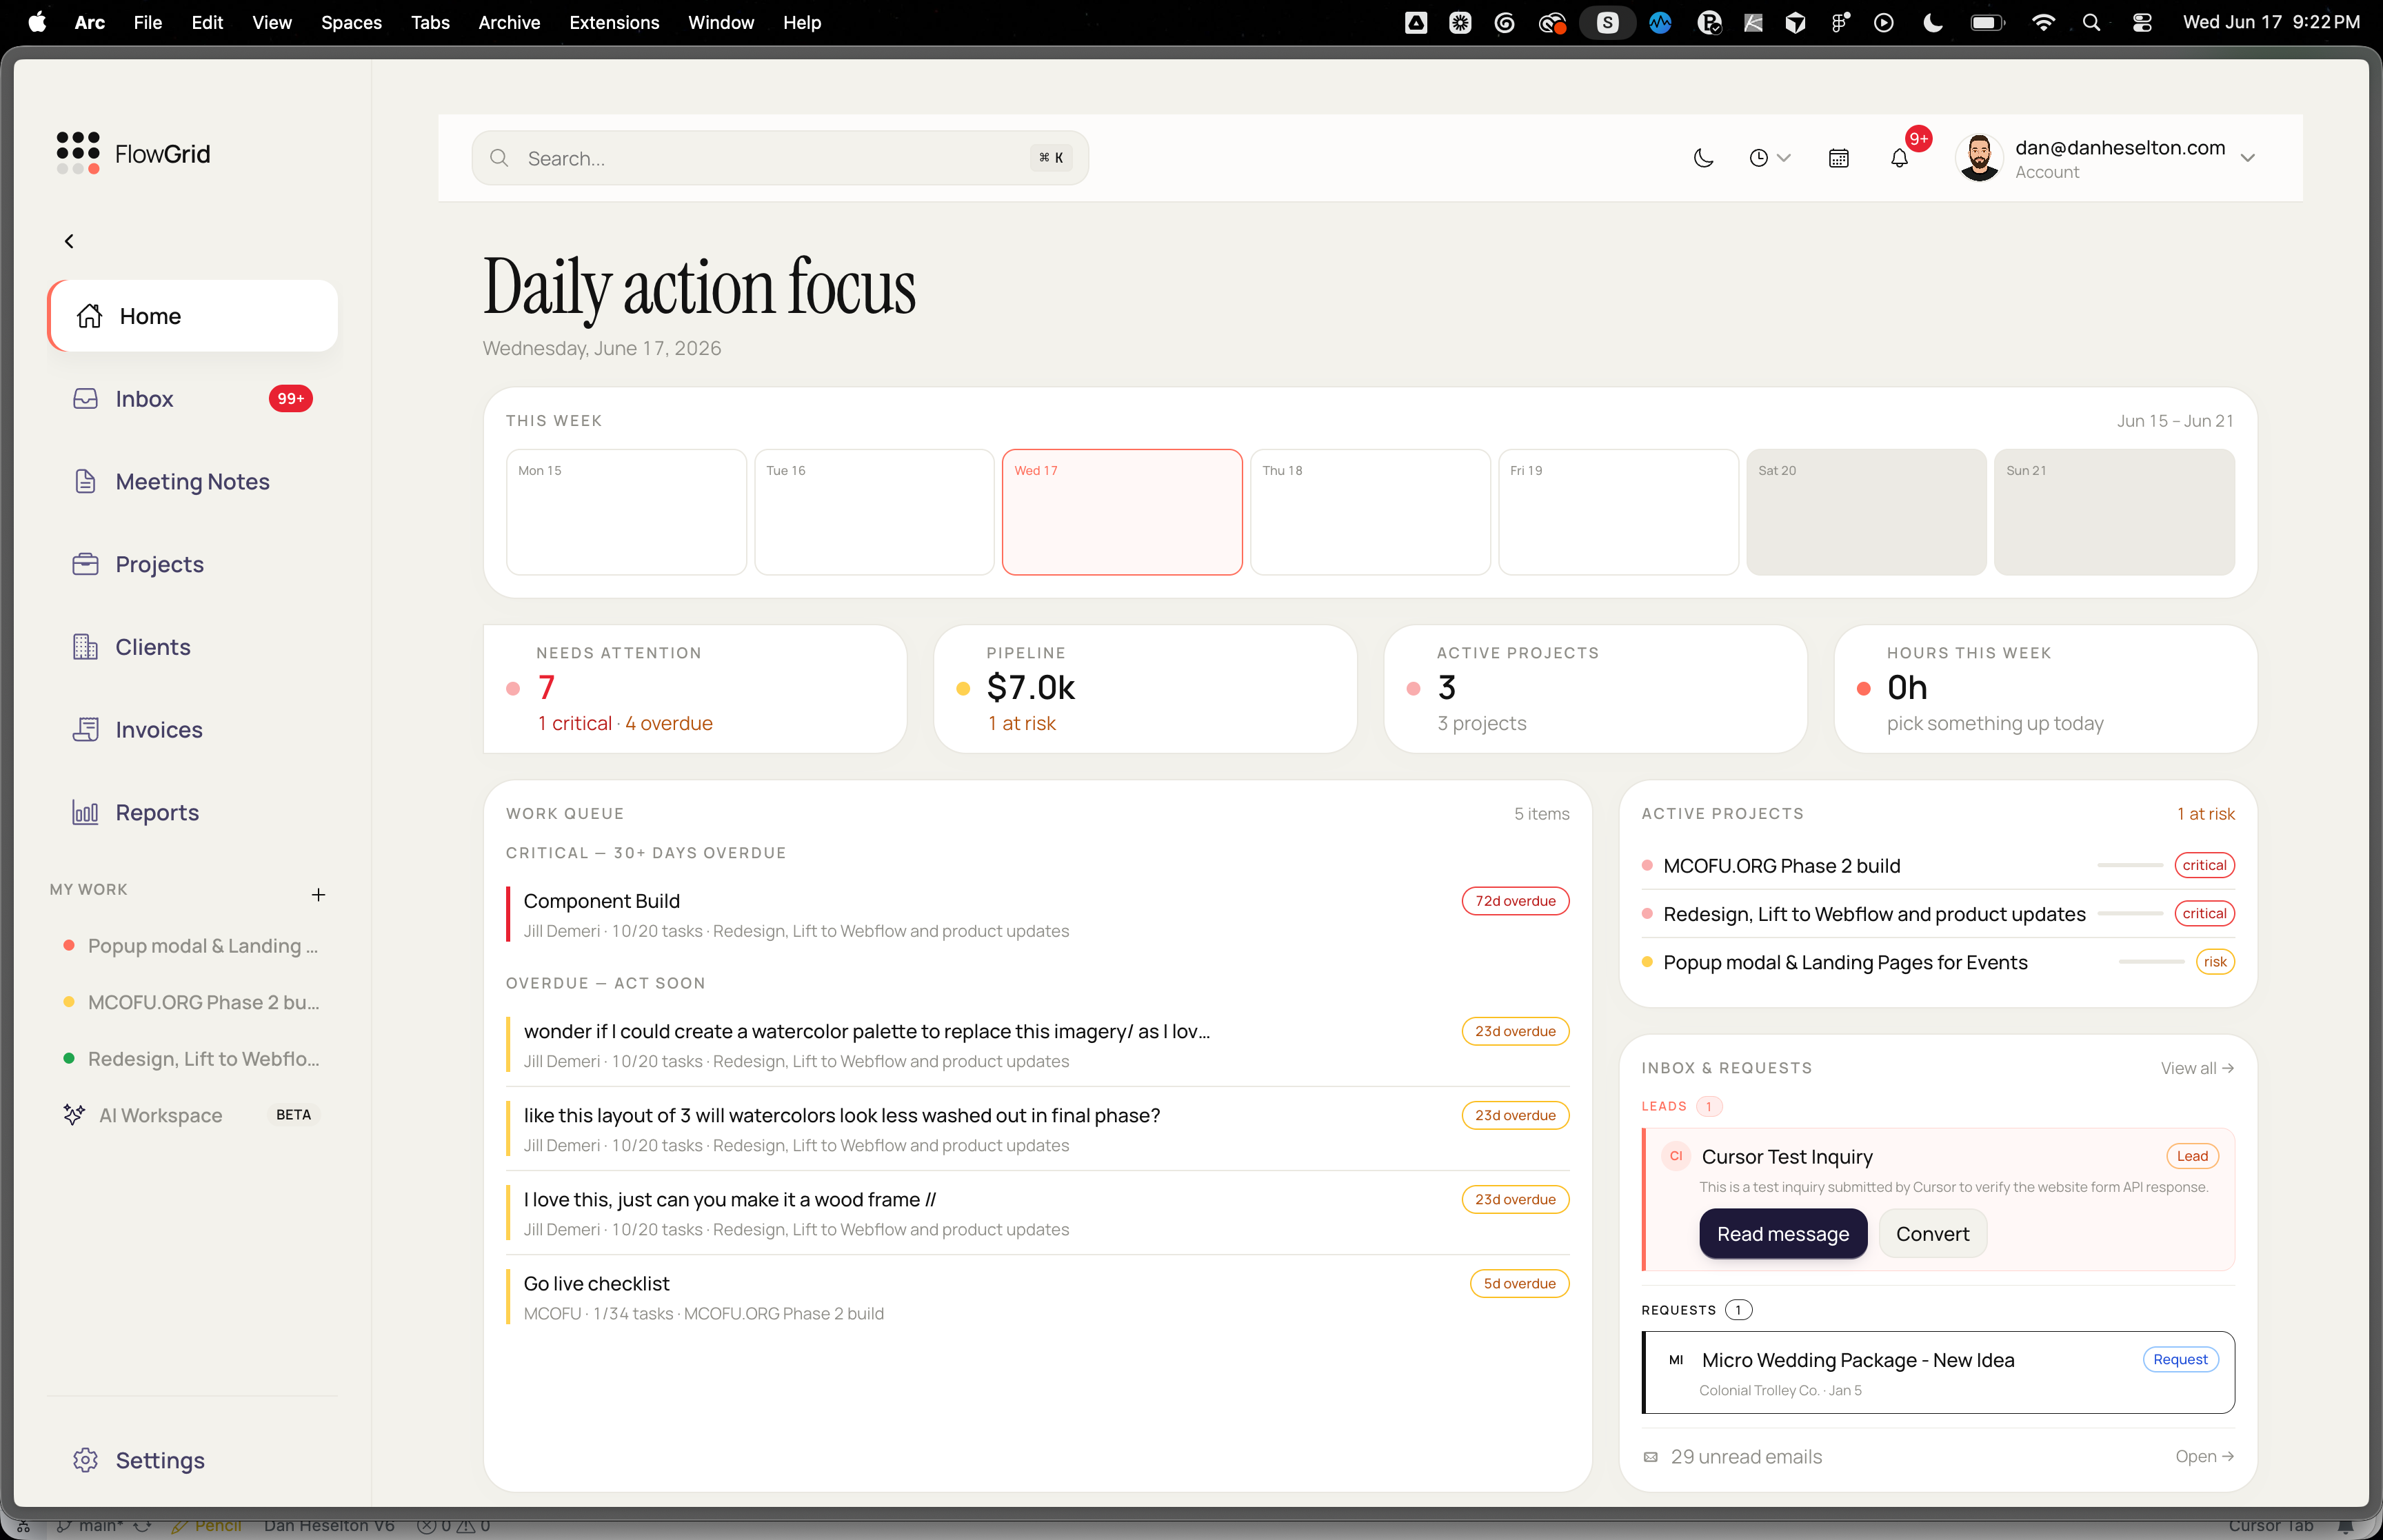
Task: Open the Pipeline $7.0k card
Action: (x=1145, y=689)
